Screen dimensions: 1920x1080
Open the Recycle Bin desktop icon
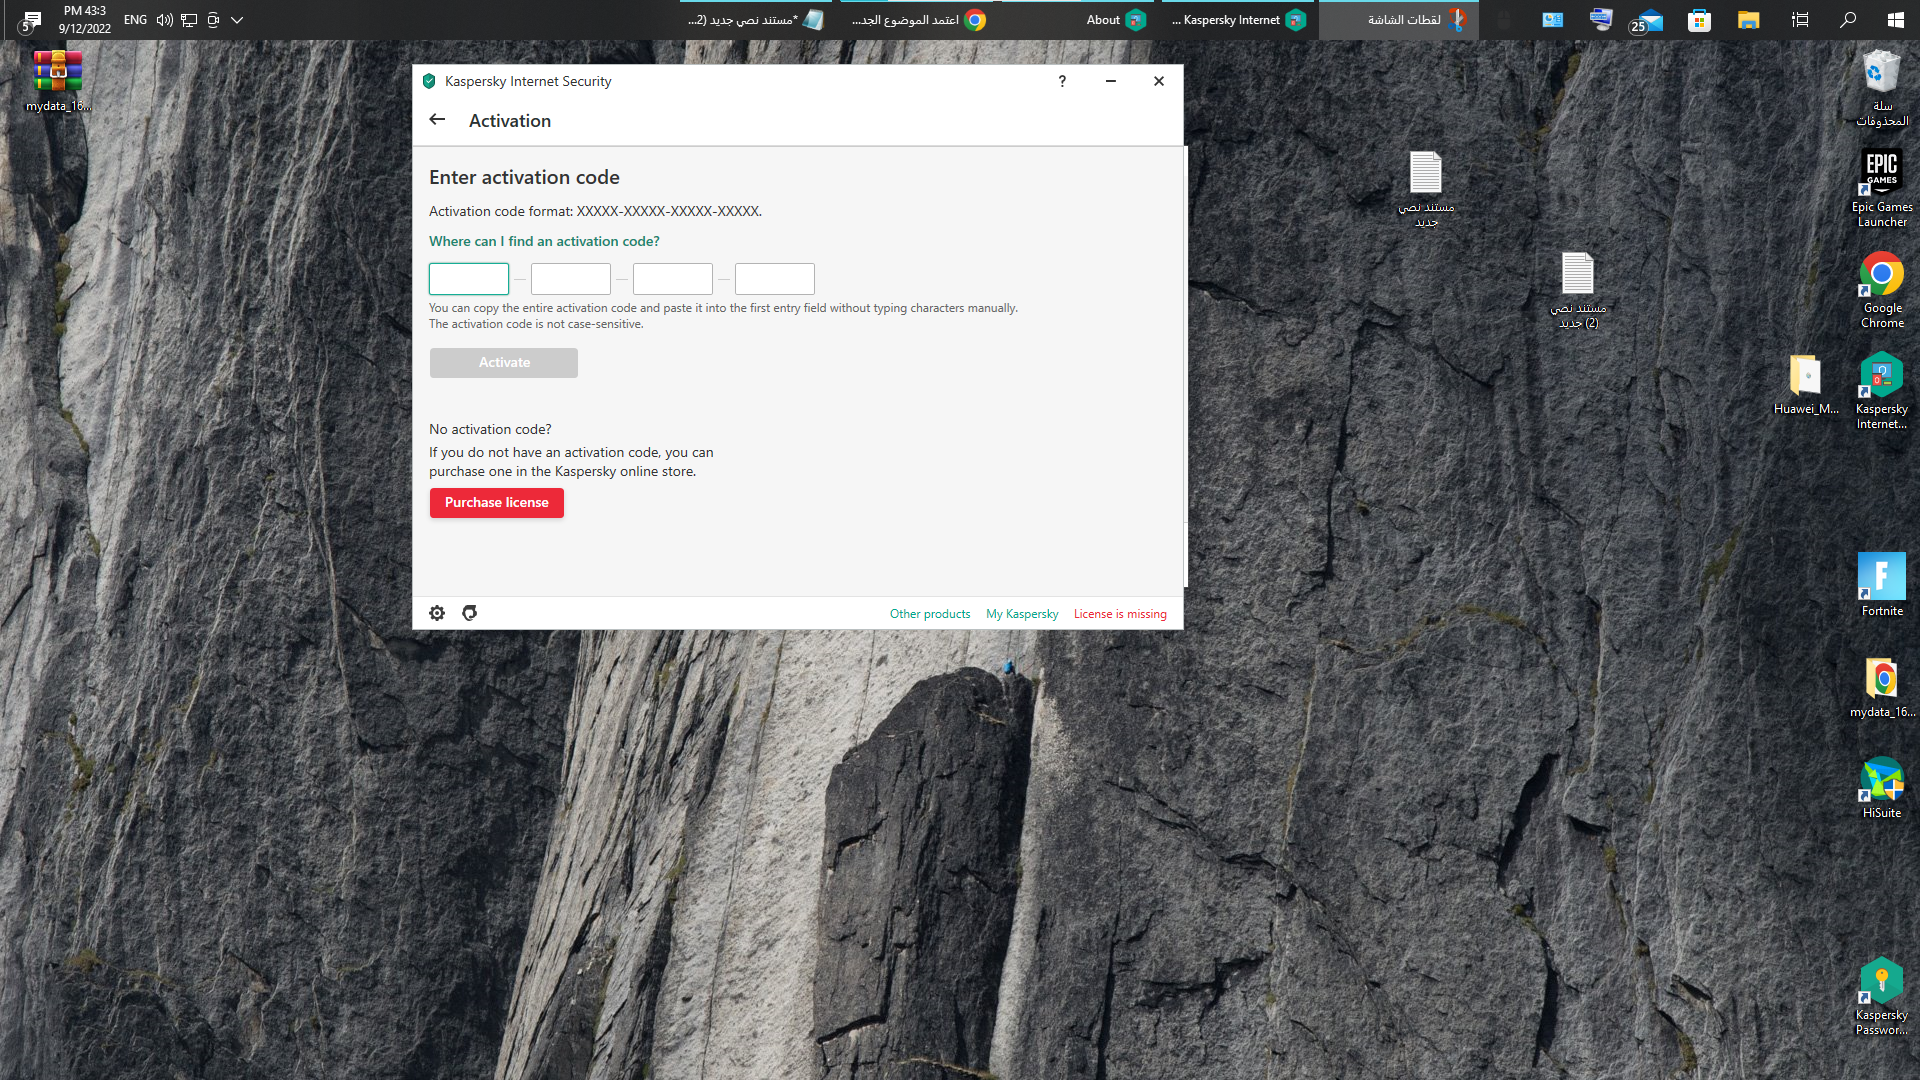1882,88
